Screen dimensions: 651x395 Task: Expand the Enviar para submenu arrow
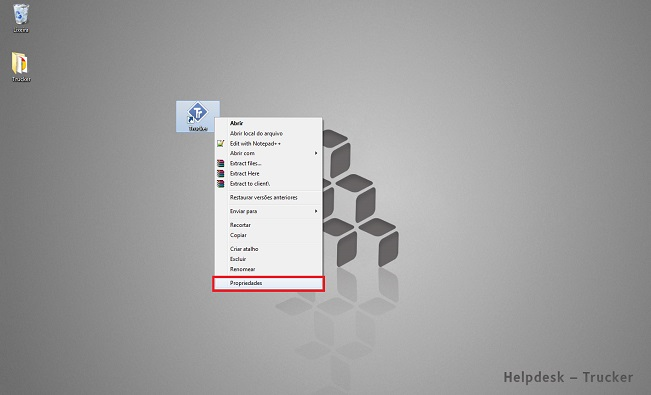(x=316, y=211)
